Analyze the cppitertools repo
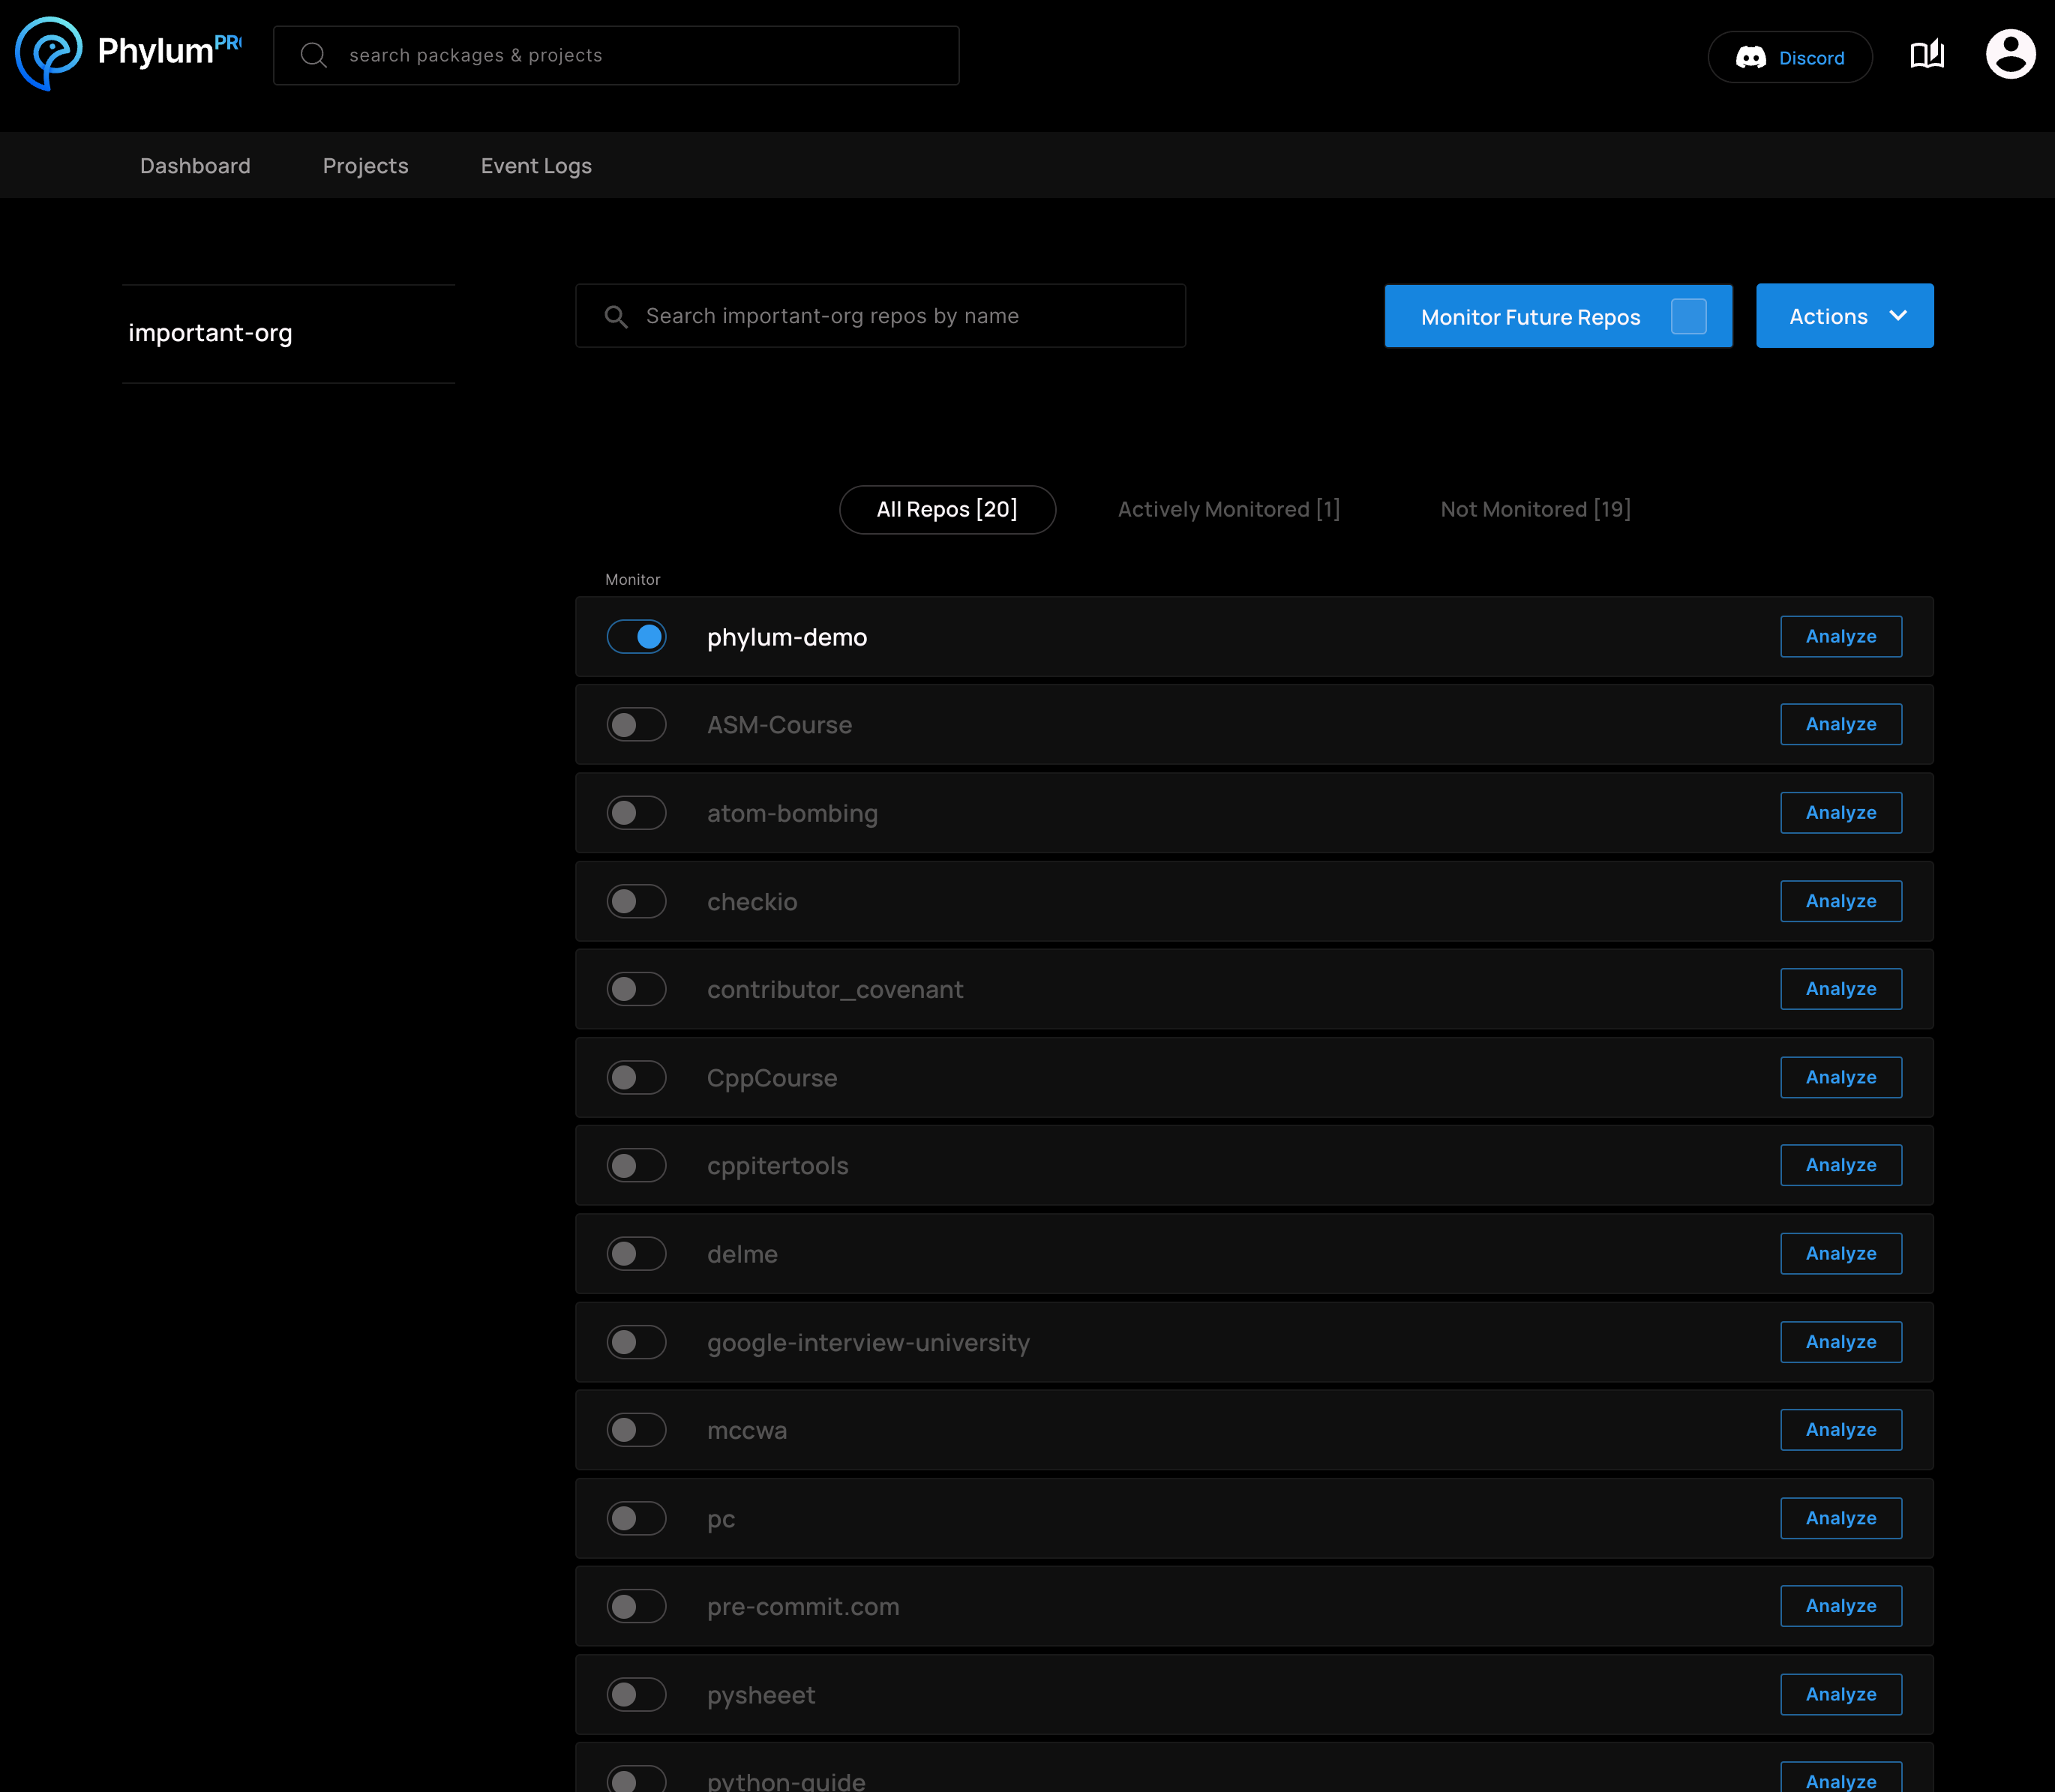2055x1792 pixels. tap(1841, 1165)
